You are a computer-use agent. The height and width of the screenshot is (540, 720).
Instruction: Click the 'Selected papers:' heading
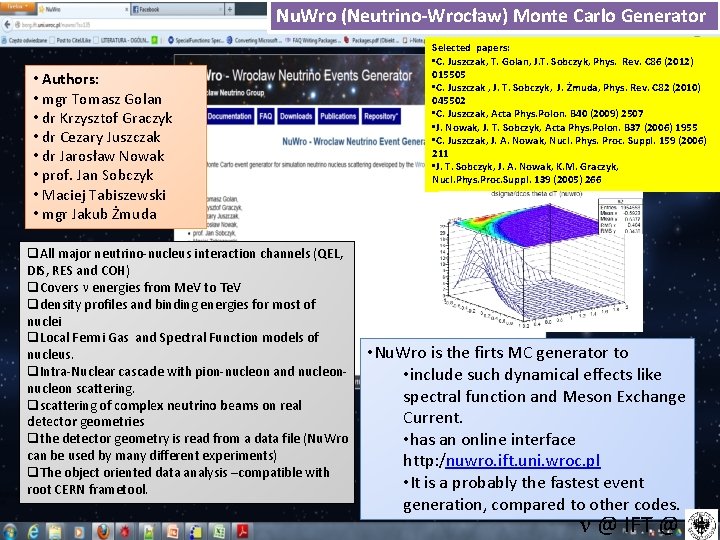click(x=471, y=48)
